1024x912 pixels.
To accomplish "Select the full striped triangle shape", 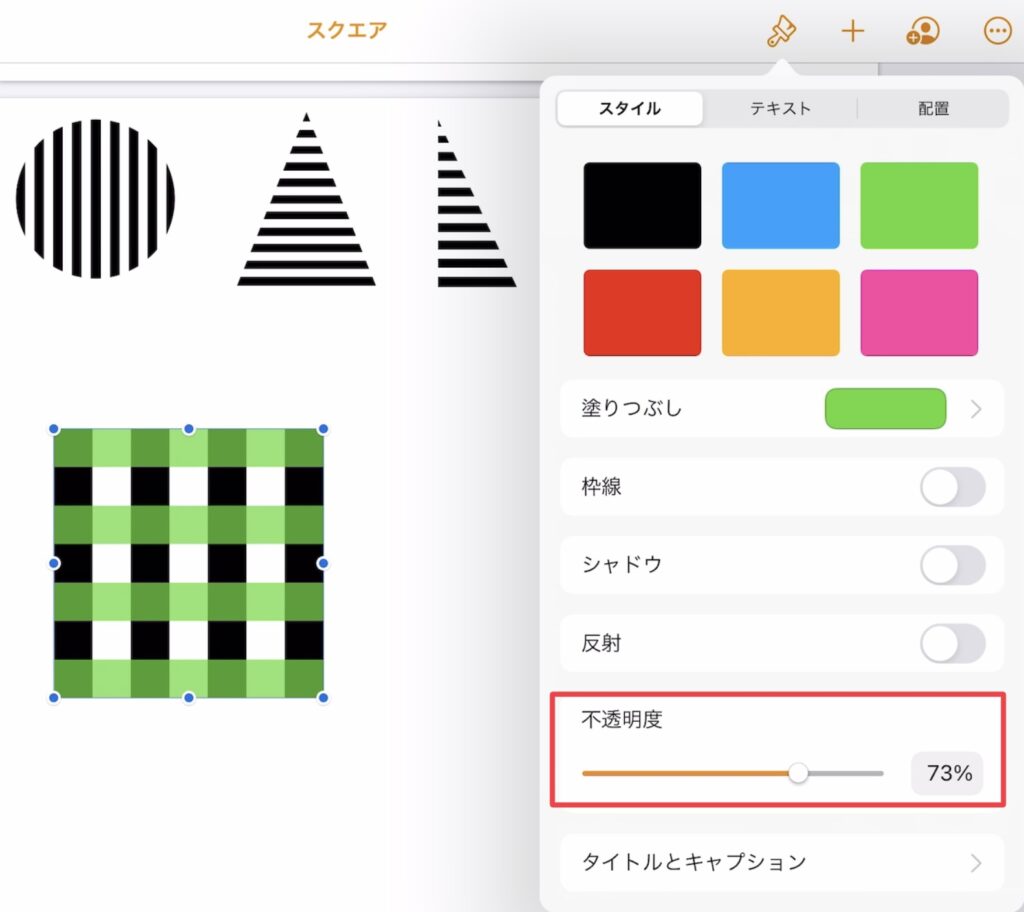I will (x=306, y=199).
